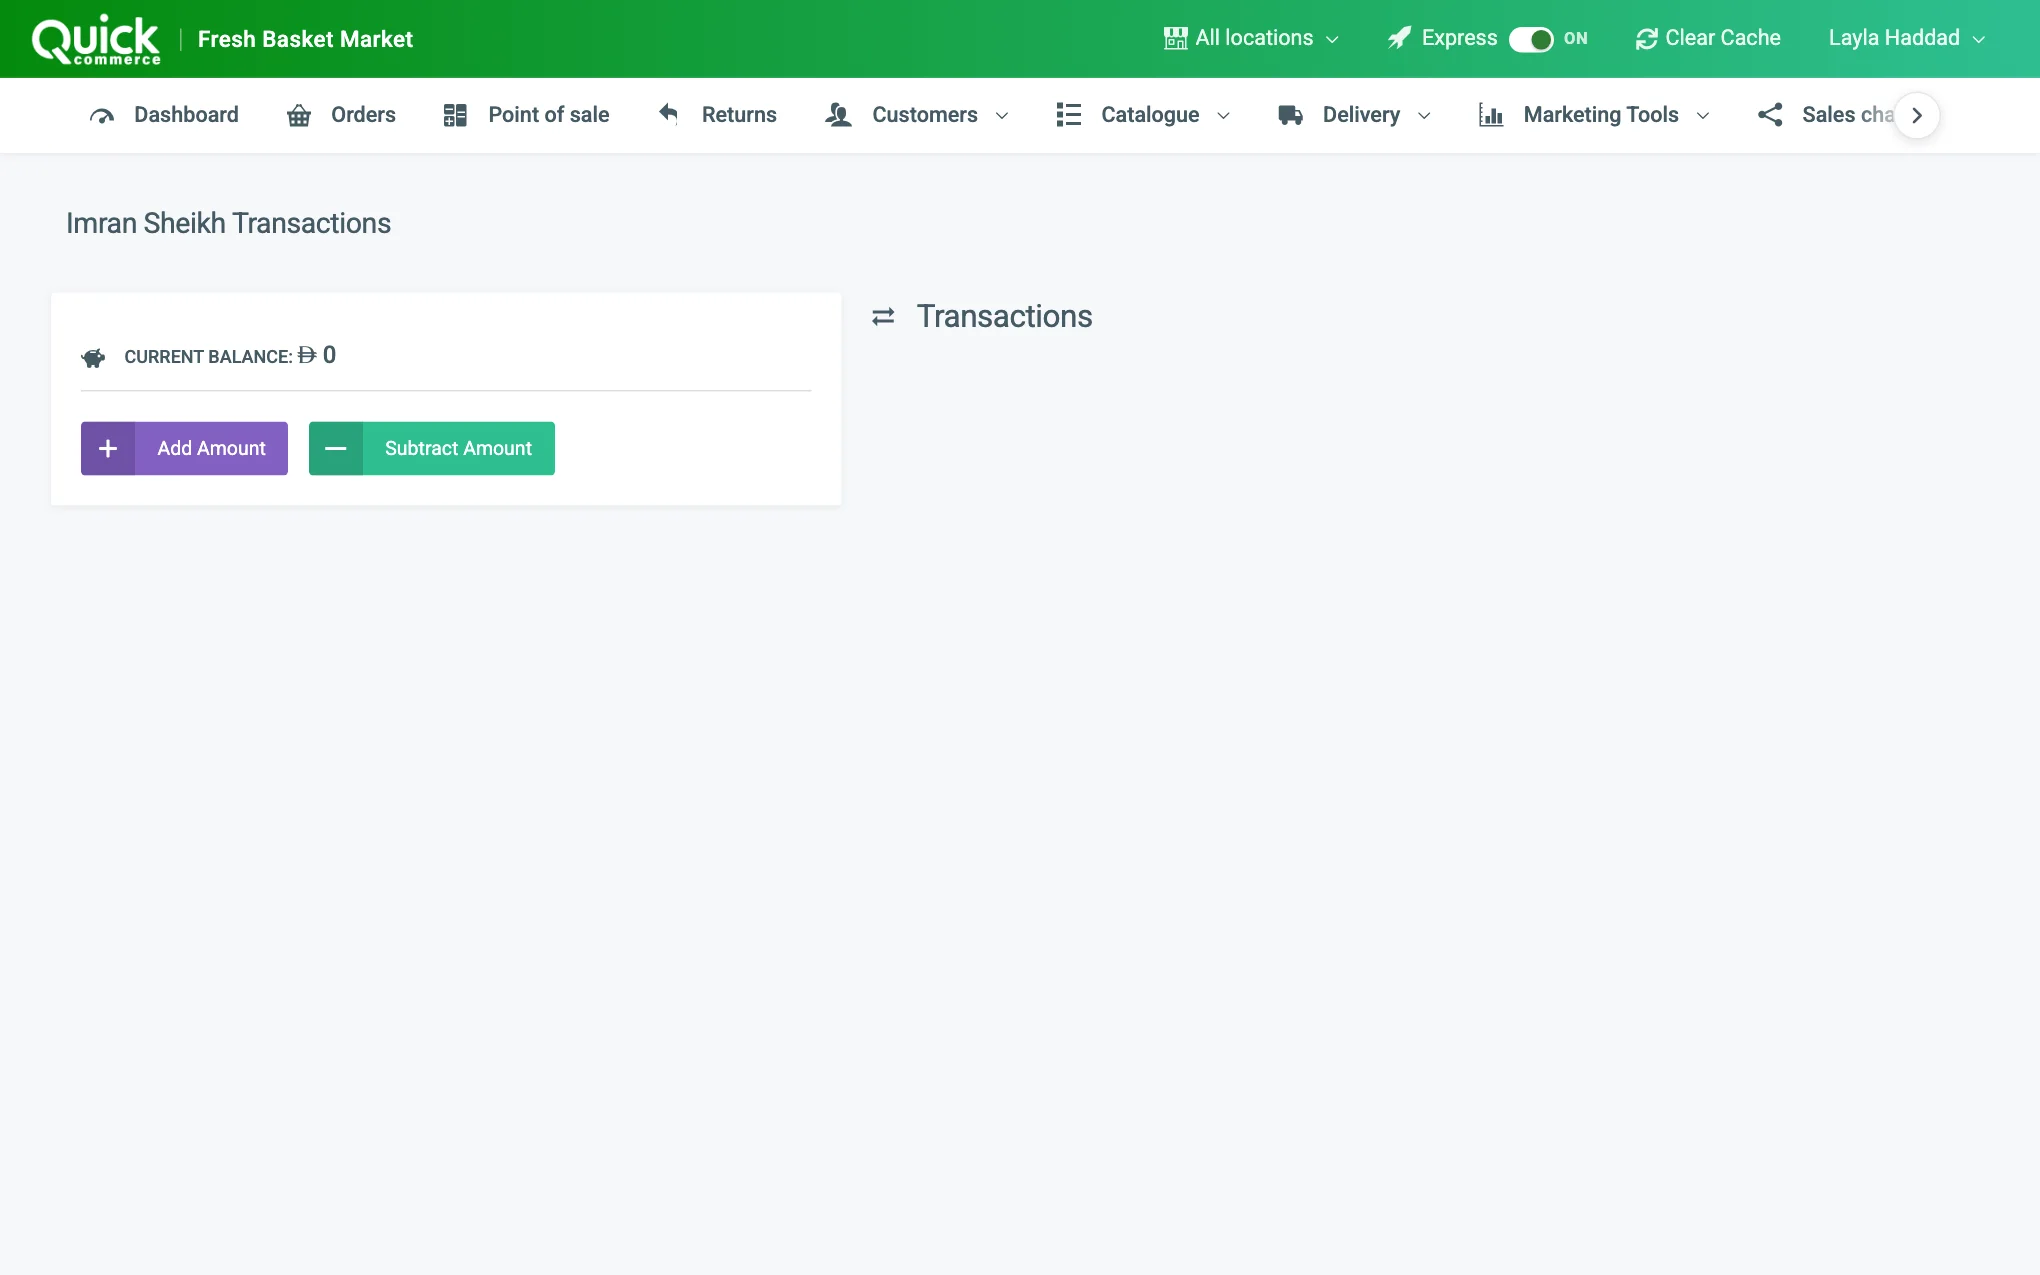Click the Subtract Amount button label
The width and height of the screenshot is (2040, 1275).
click(458, 449)
